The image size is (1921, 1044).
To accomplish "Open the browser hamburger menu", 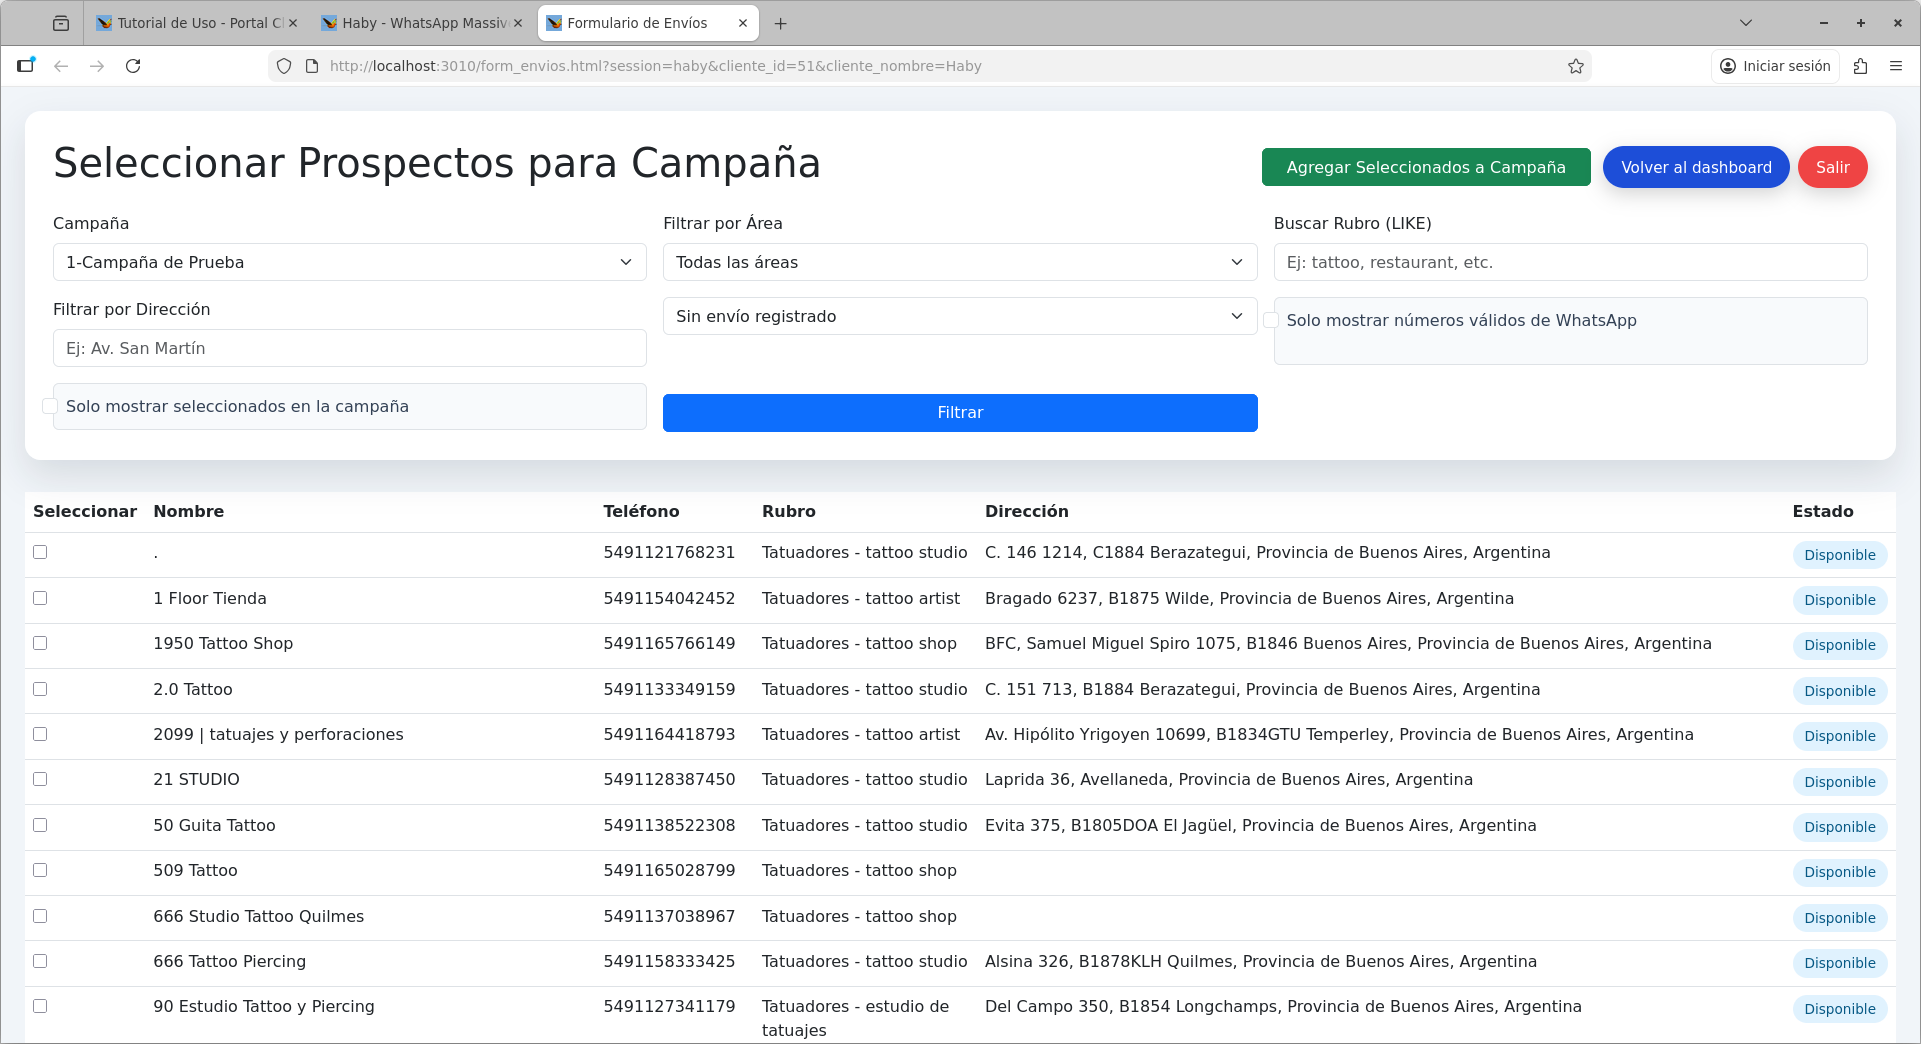I will 1897,66.
